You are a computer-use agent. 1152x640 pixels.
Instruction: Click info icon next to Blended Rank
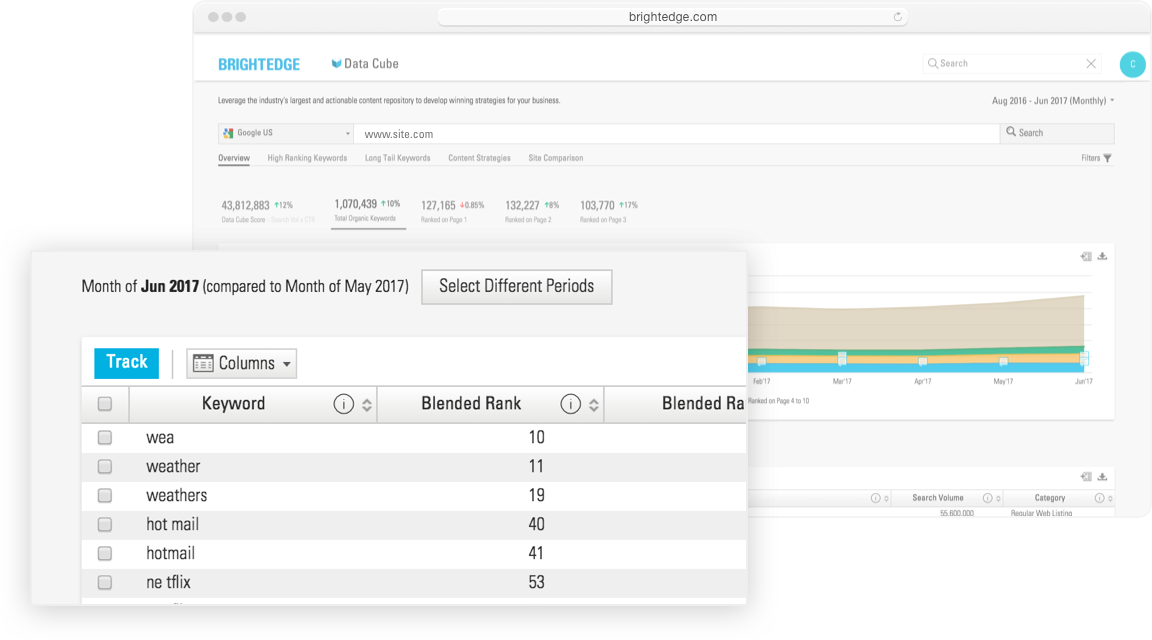click(x=570, y=404)
